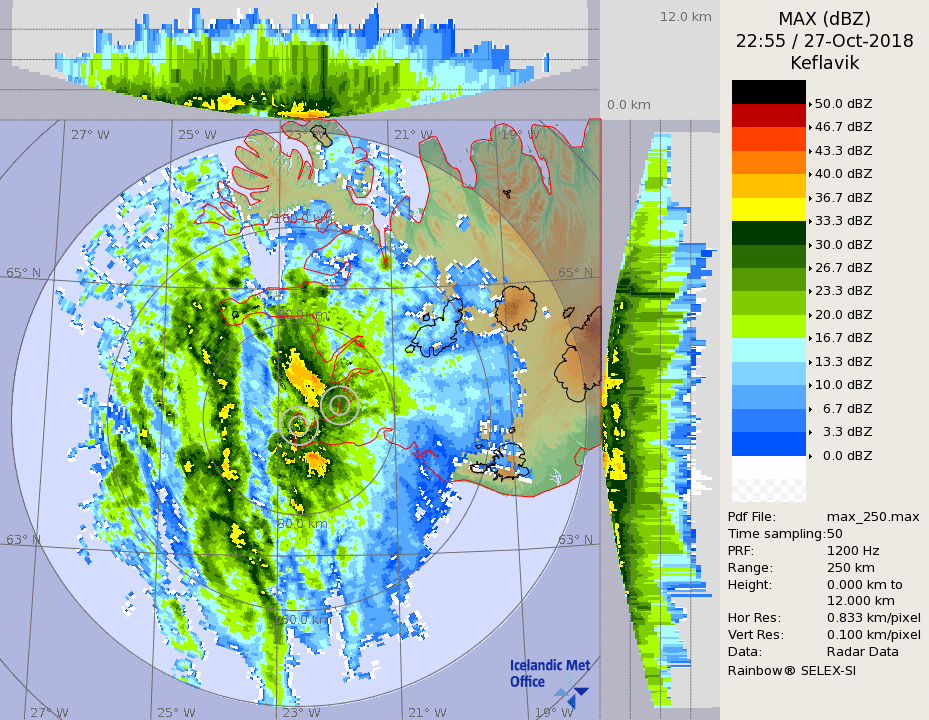Click the arrow marker beside 16.7 dBZ

[810, 338]
